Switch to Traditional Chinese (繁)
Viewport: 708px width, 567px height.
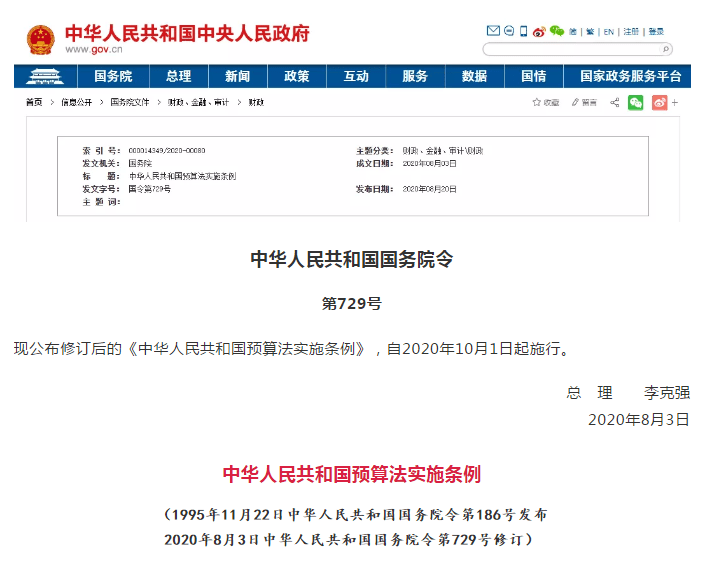pos(590,32)
